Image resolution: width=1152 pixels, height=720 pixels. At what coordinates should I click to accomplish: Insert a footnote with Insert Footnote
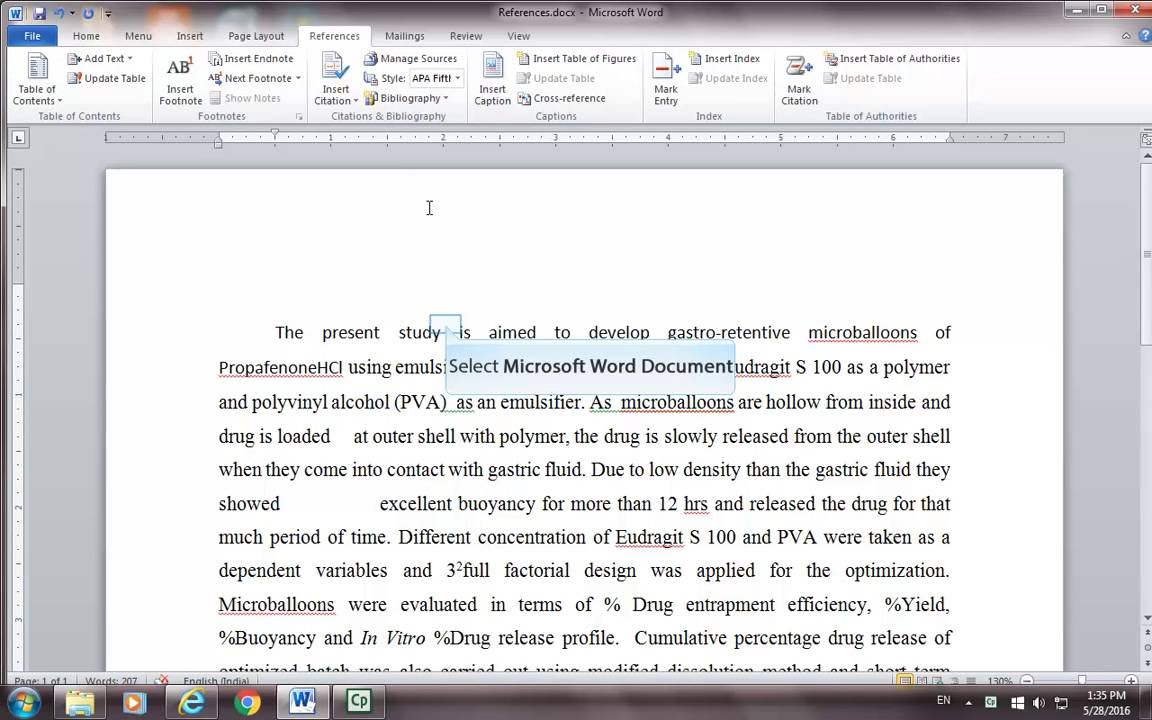180,79
